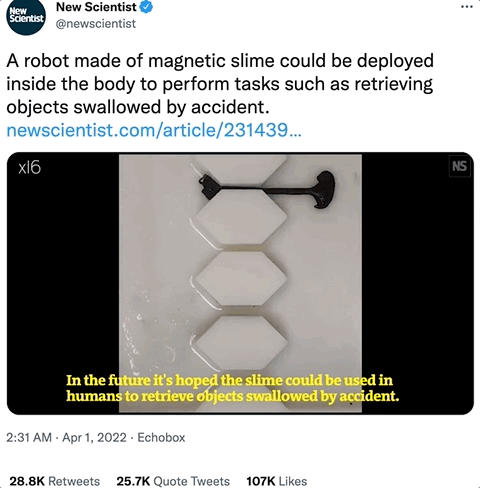View the 25.7K Quote Tweets list

pyautogui.click(x=173, y=481)
